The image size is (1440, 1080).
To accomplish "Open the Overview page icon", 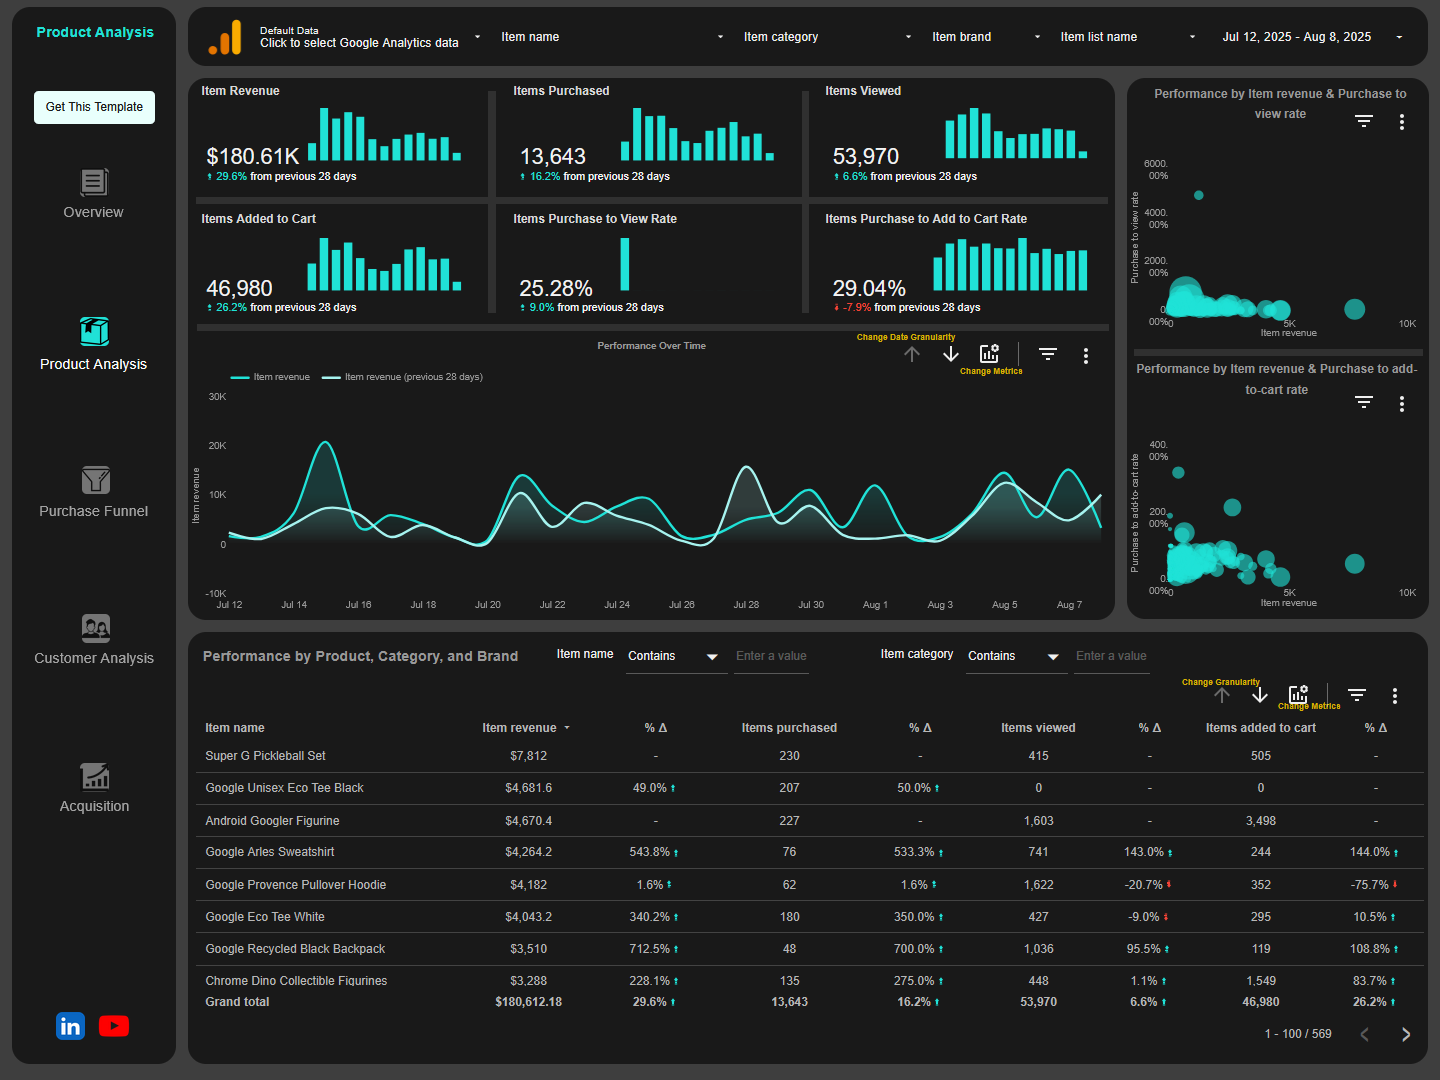I will pos(94,182).
